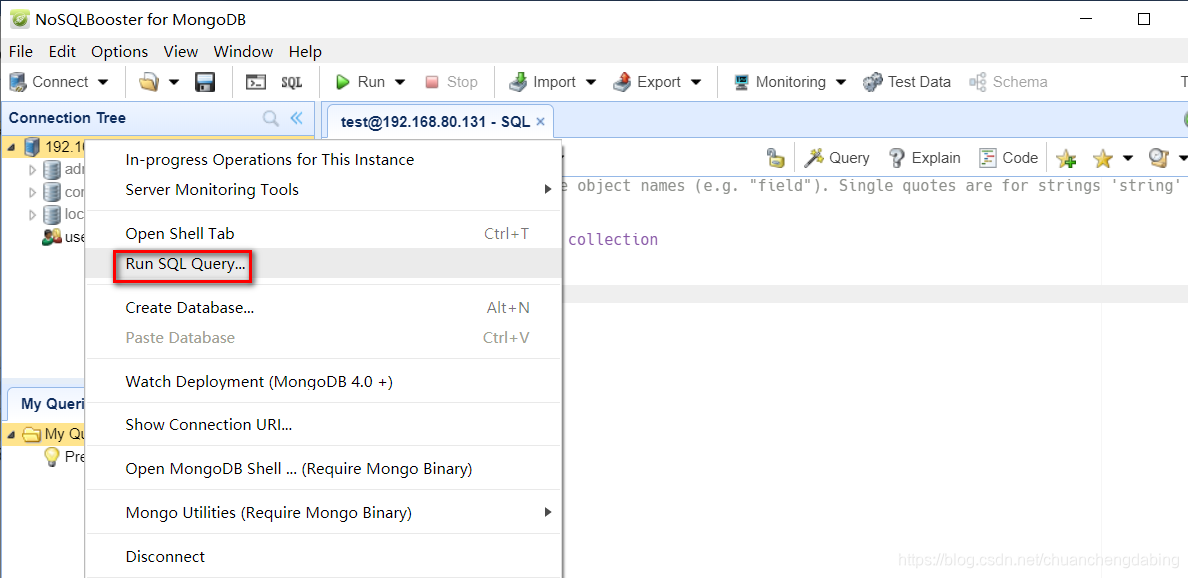Expand the Import dropdown arrow
Image resolution: width=1188 pixels, height=578 pixels.
pos(591,82)
